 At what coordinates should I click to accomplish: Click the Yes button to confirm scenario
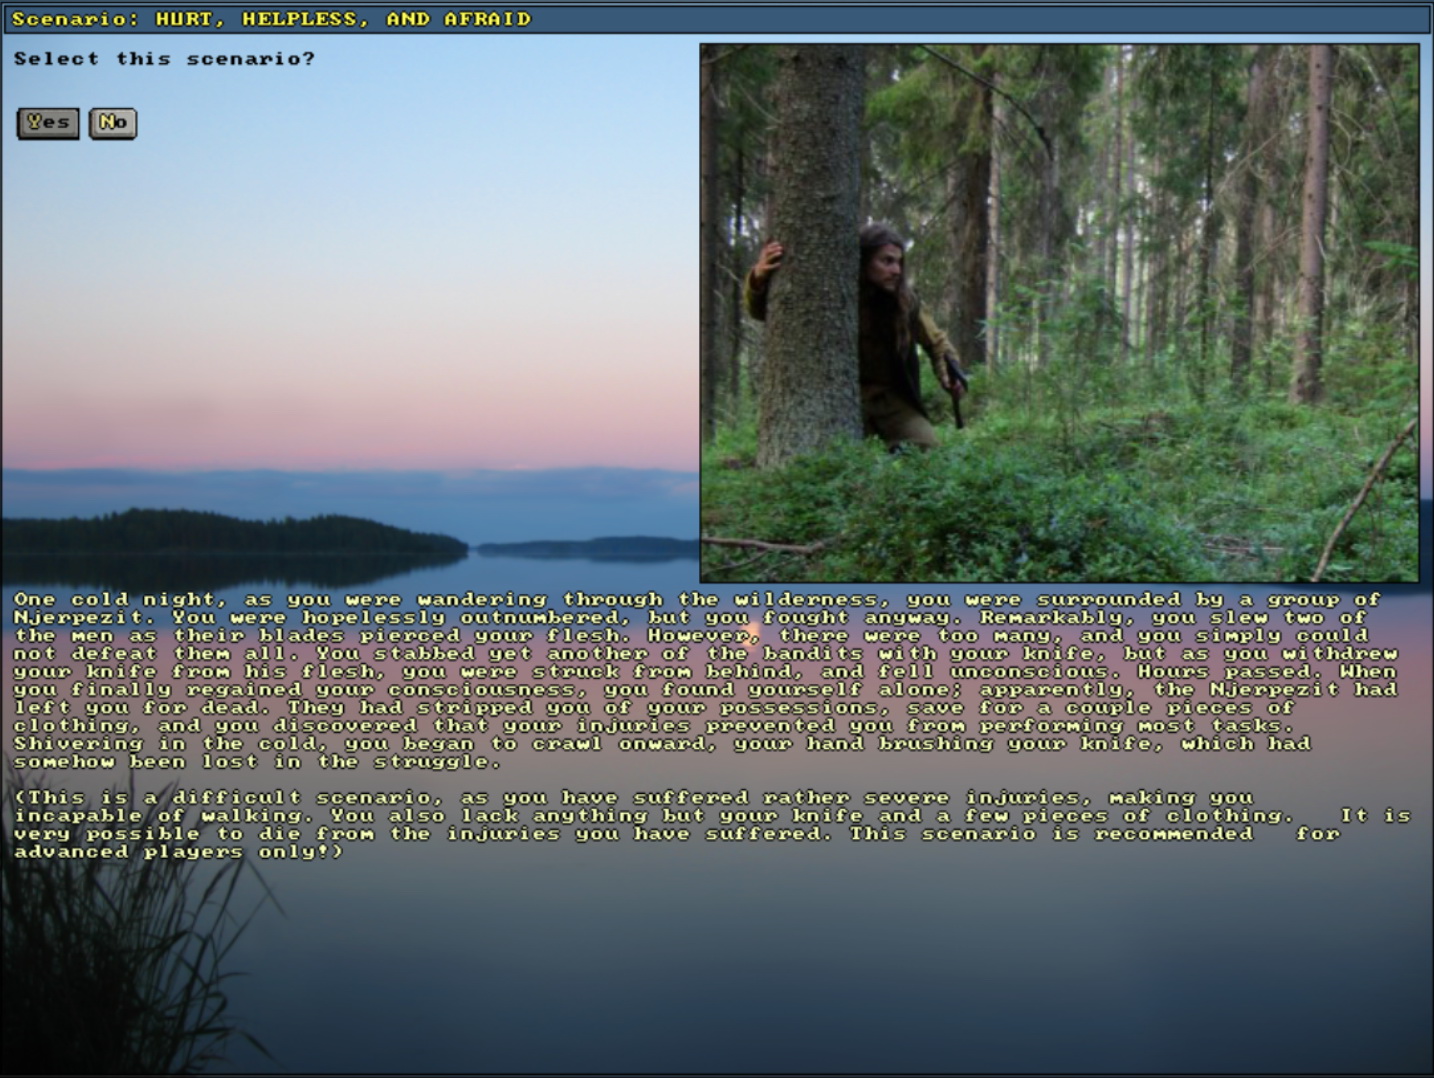pos(48,123)
